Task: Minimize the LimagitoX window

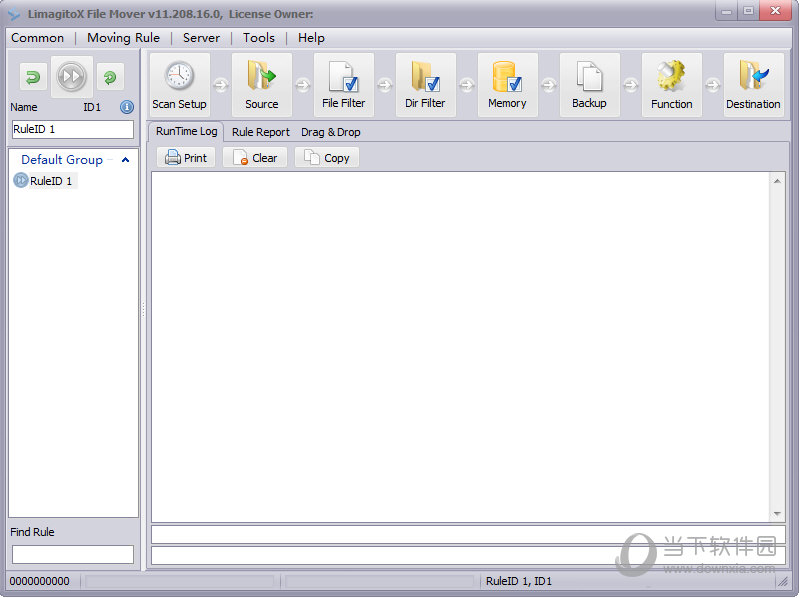Action: tap(727, 11)
